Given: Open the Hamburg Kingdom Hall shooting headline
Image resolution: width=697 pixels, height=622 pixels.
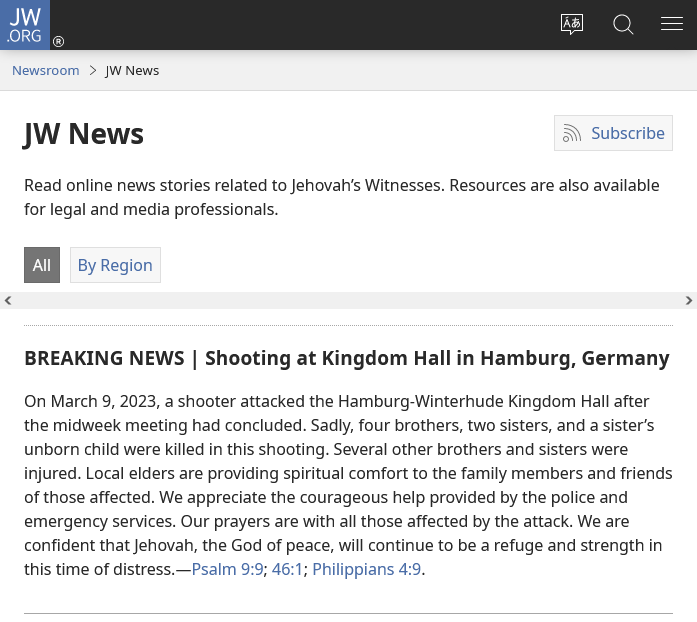Looking at the screenshot, I should click(x=346, y=358).
